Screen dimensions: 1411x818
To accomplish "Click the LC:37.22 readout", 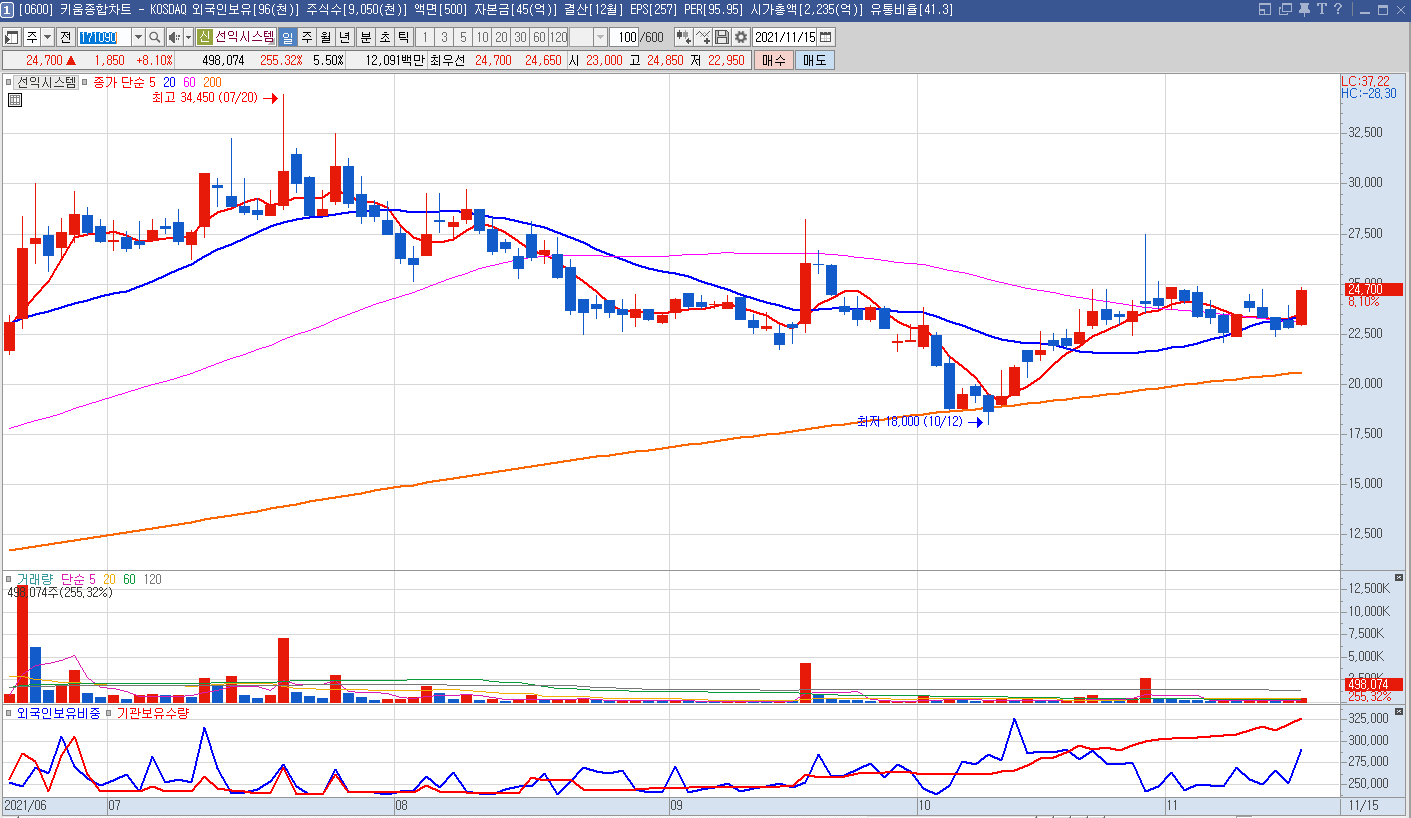I will coord(1365,81).
